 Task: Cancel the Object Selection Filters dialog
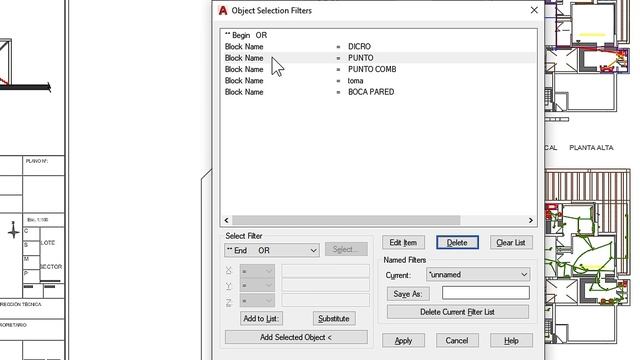click(x=457, y=340)
